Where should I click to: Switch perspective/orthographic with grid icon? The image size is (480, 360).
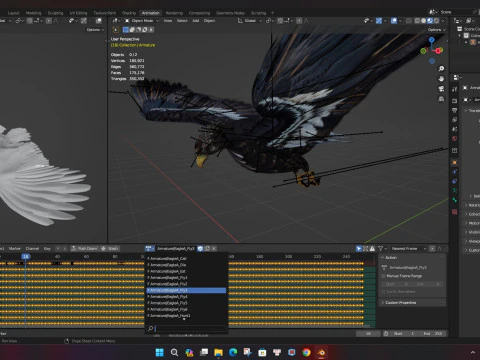(441, 99)
